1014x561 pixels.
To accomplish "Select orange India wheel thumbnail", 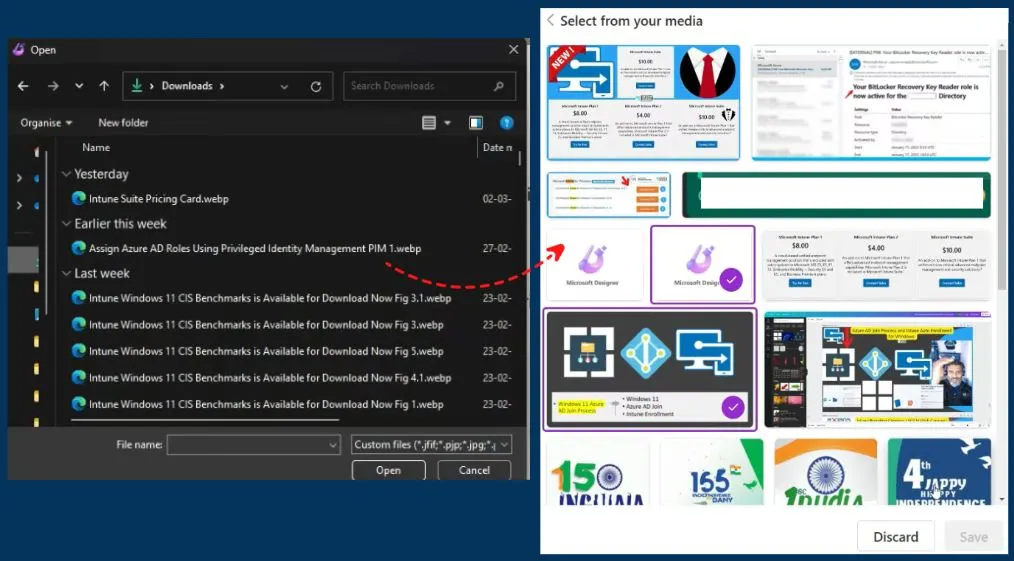I will [x=825, y=472].
